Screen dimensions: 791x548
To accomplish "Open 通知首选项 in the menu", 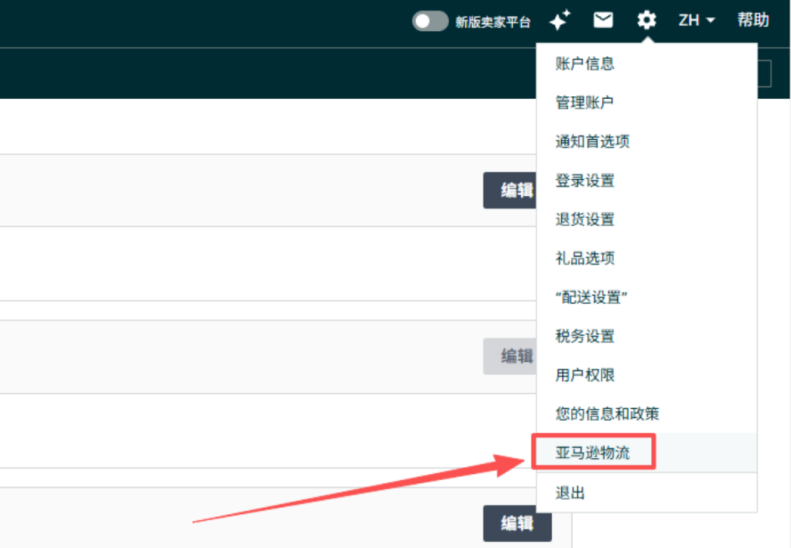I will [x=592, y=142].
